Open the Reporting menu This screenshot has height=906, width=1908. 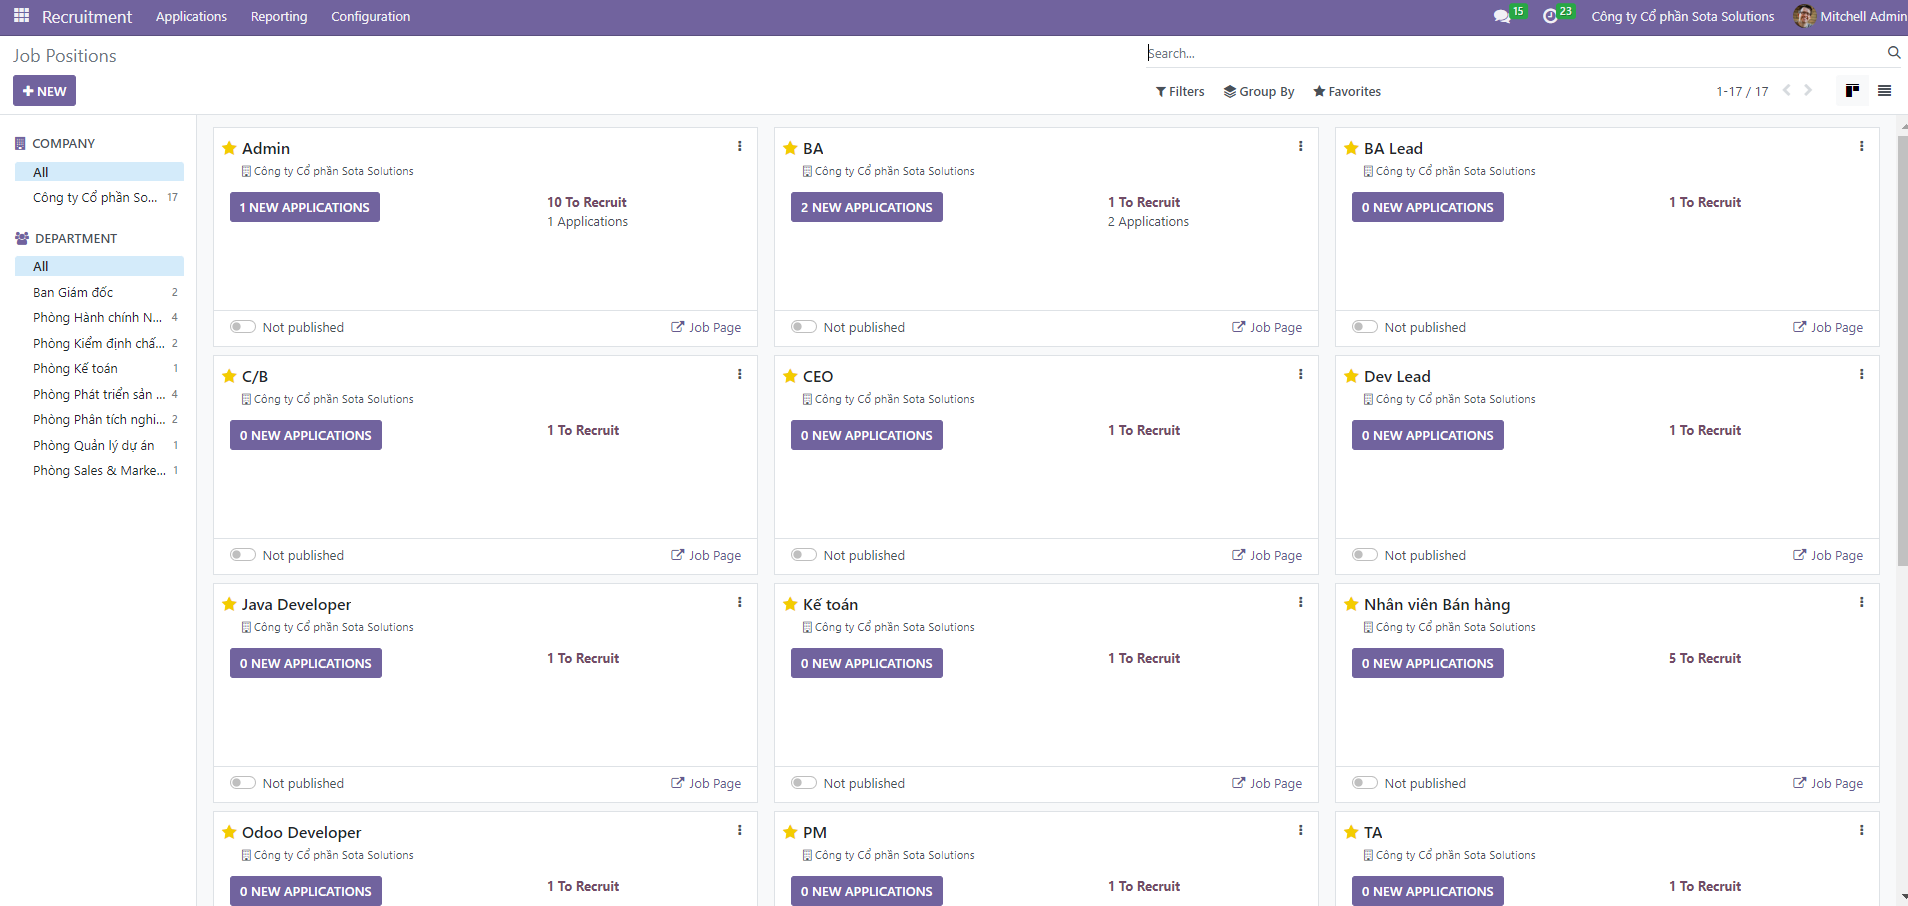pyautogui.click(x=279, y=17)
